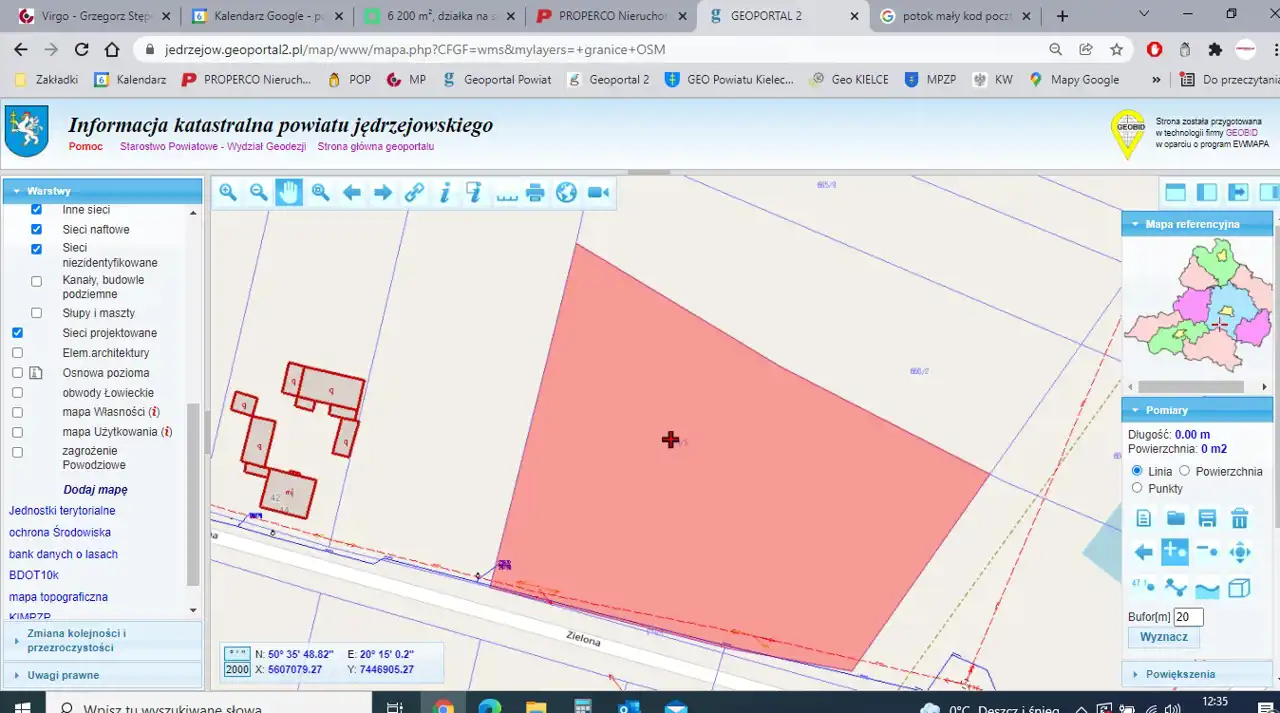Click the Bufor[m] input field
This screenshot has width=1280, height=713.
[1188, 617]
